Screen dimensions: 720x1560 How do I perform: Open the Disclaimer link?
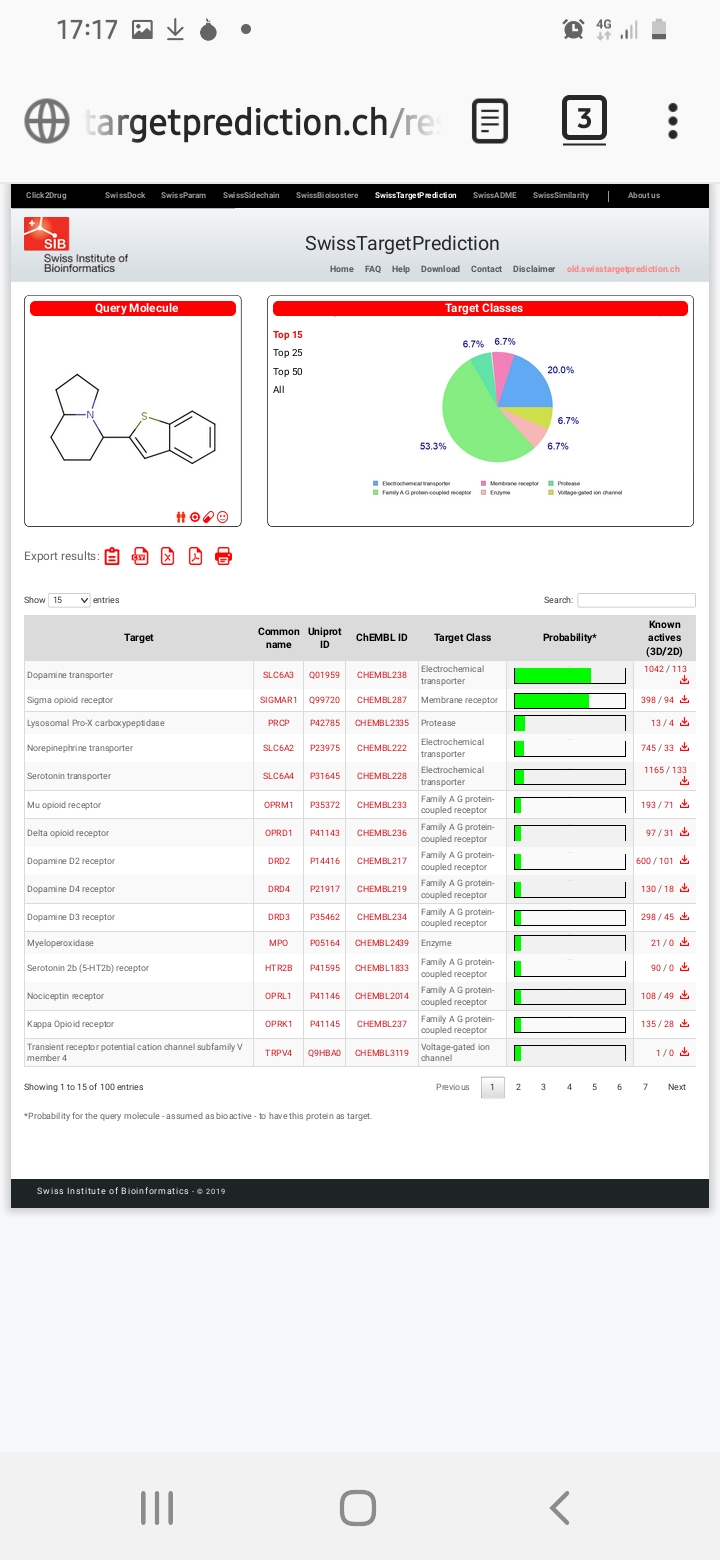(x=534, y=269)
